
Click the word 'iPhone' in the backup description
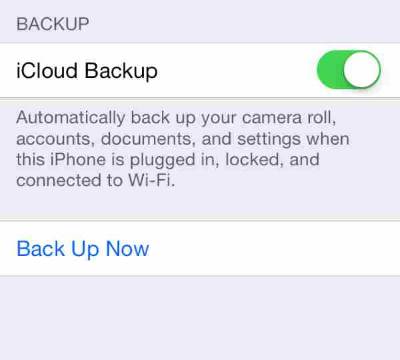pyautogui.click(x=78, y=159)
